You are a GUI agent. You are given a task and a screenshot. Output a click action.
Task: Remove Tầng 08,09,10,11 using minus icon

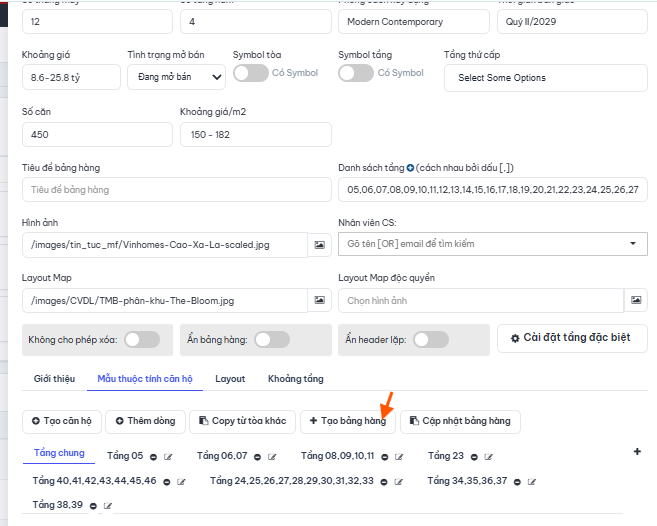(x=385, y=457)
